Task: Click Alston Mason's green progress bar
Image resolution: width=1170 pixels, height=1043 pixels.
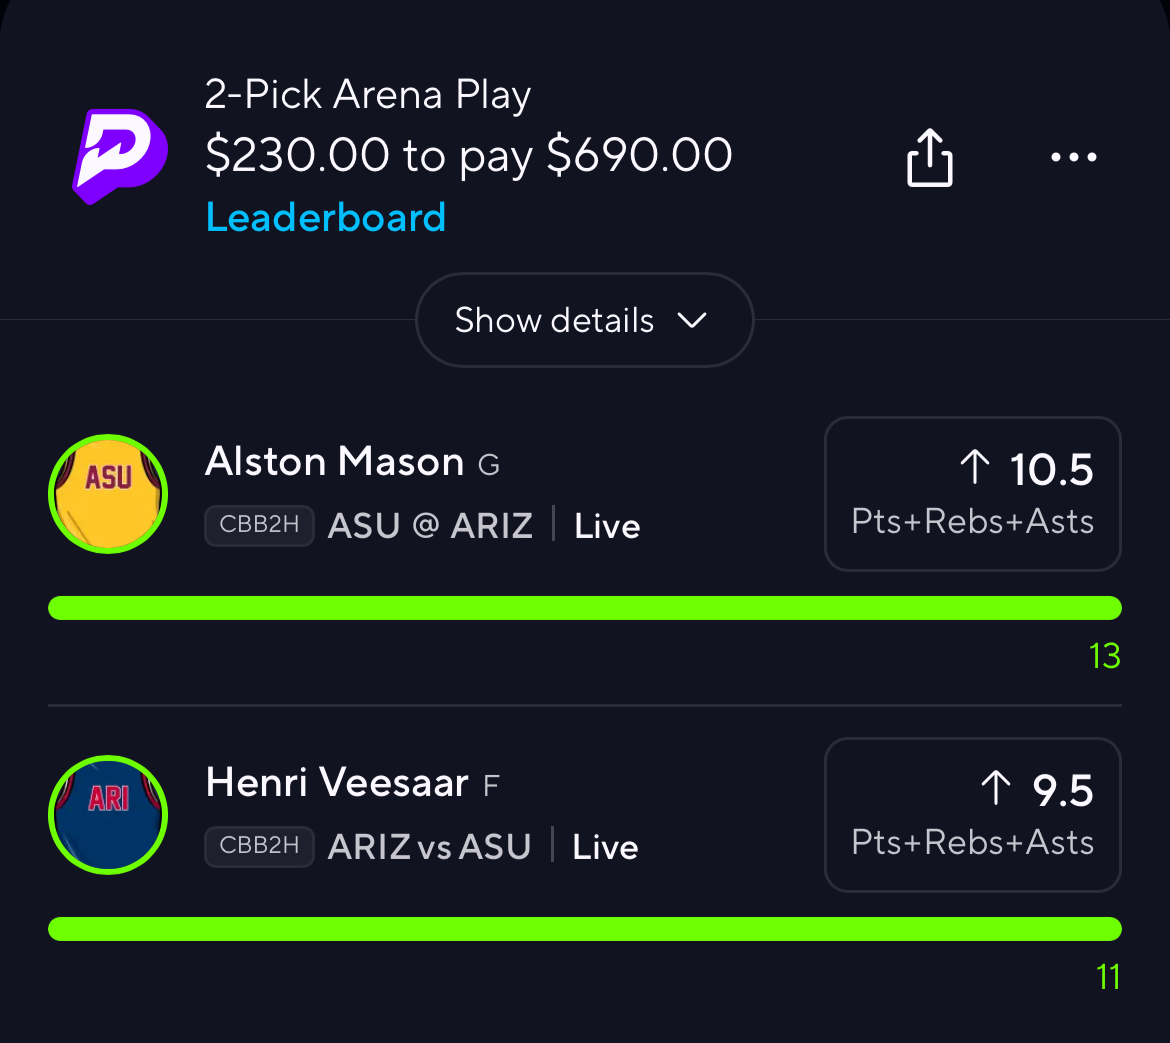Action: pyautogui.click(x=584, y=608)
